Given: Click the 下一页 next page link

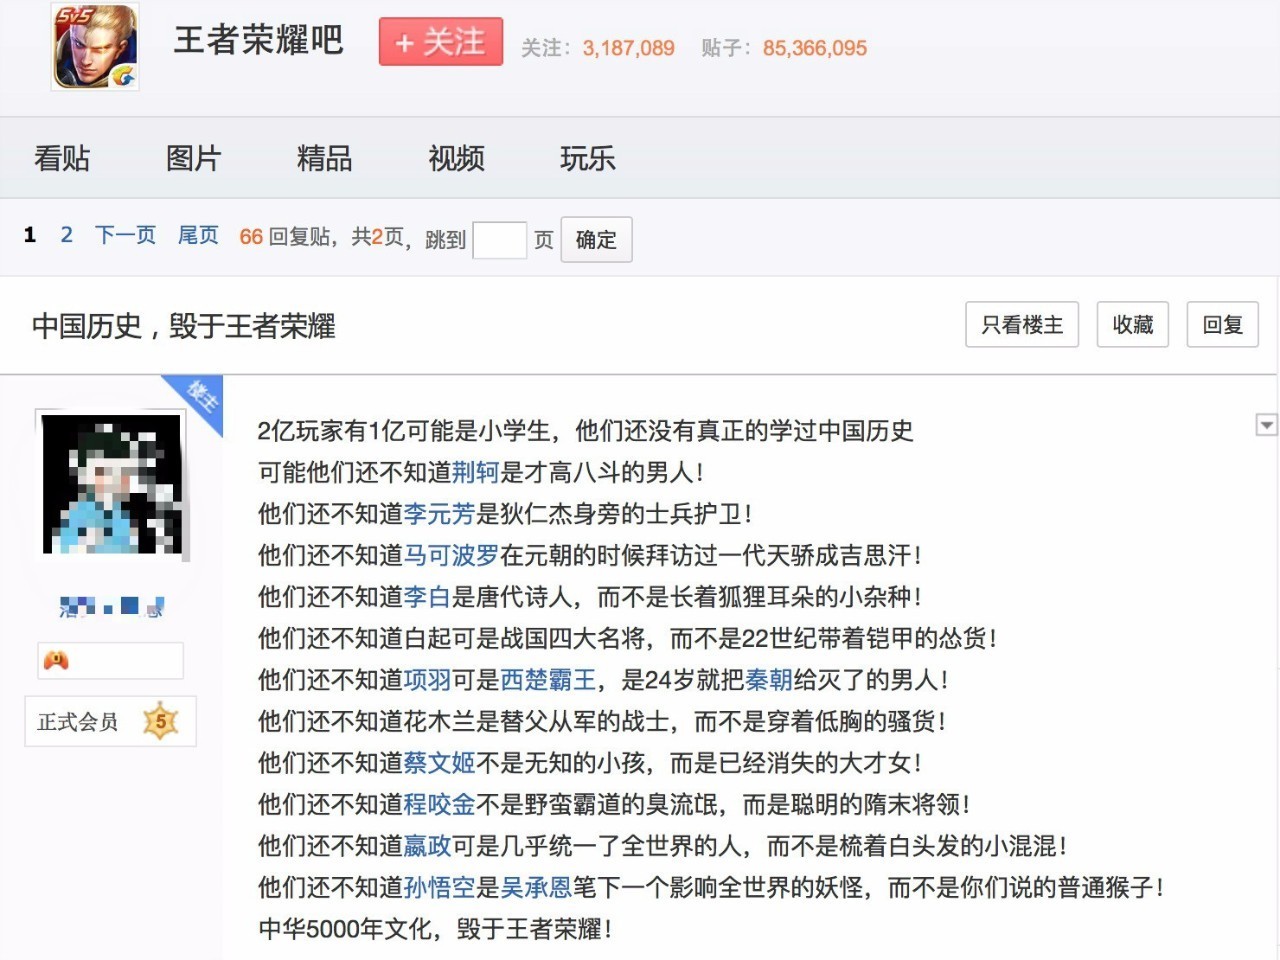Looking at the screenshot, I should click(126, 235).
